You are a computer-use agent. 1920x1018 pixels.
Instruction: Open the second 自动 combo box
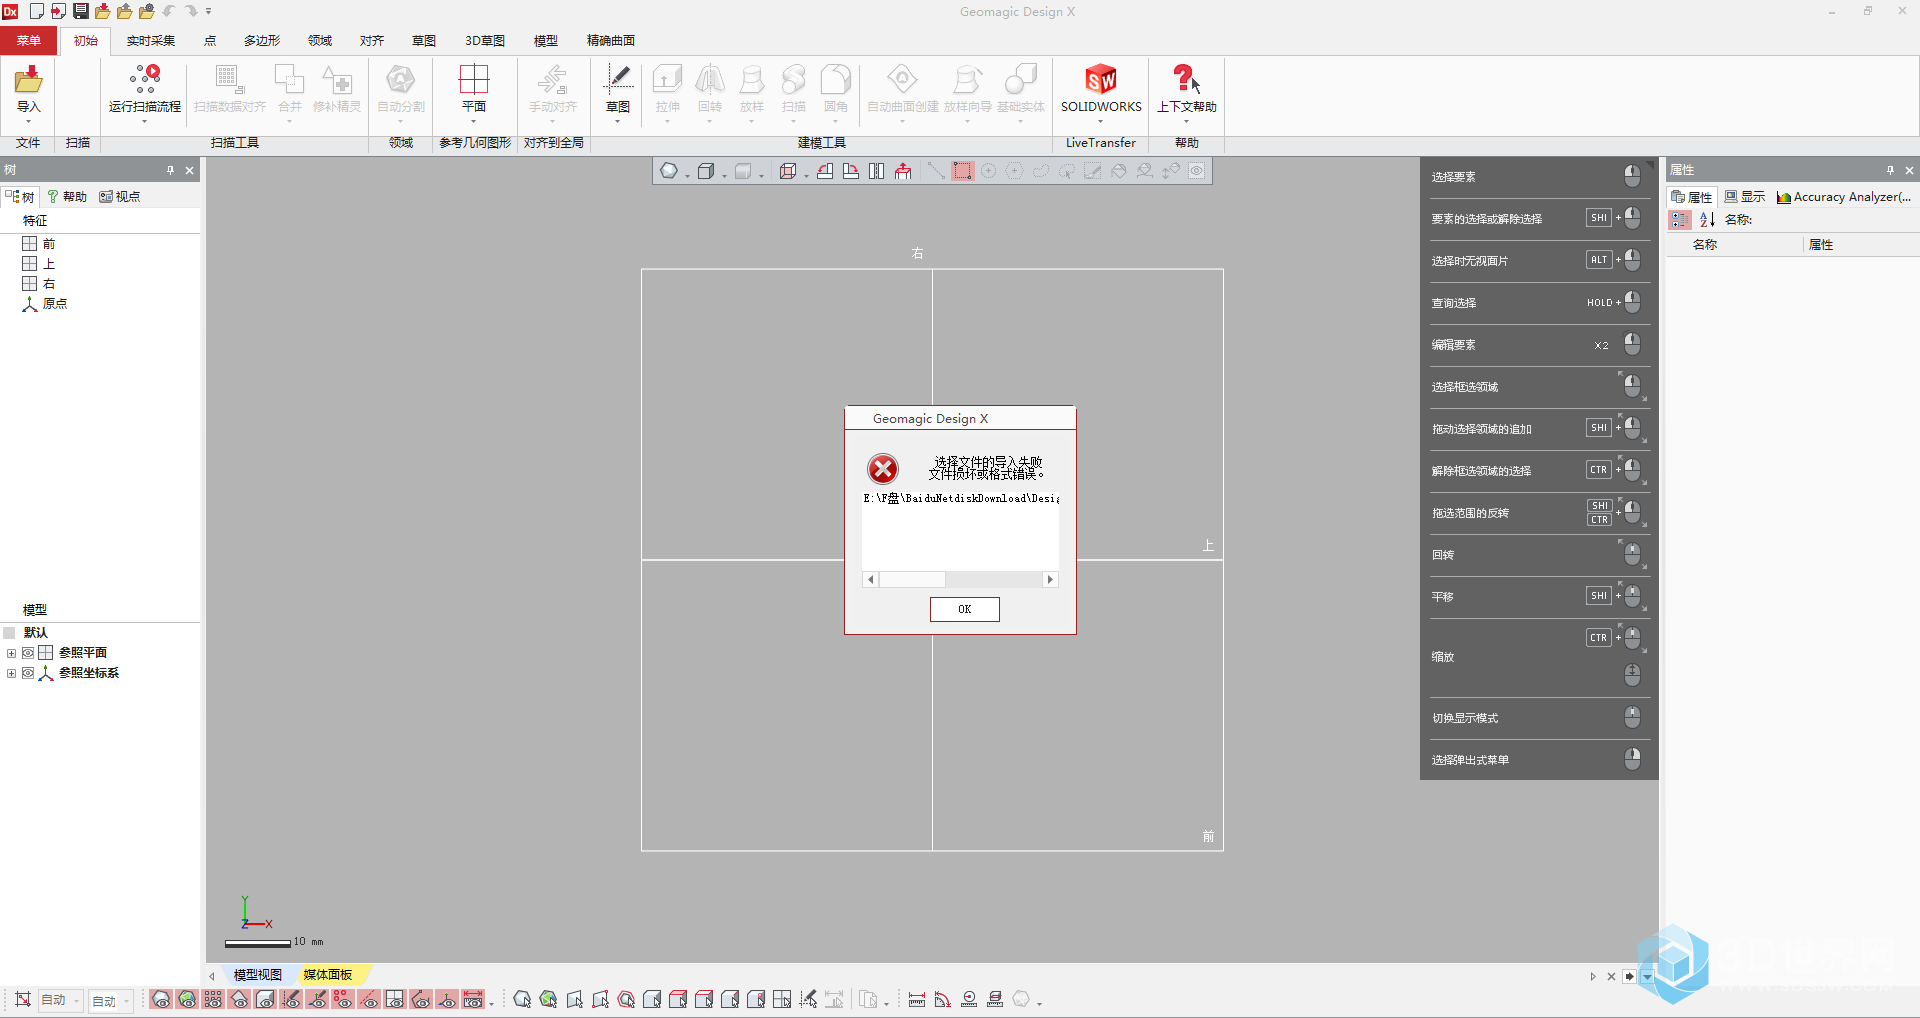coord(111,1000)
